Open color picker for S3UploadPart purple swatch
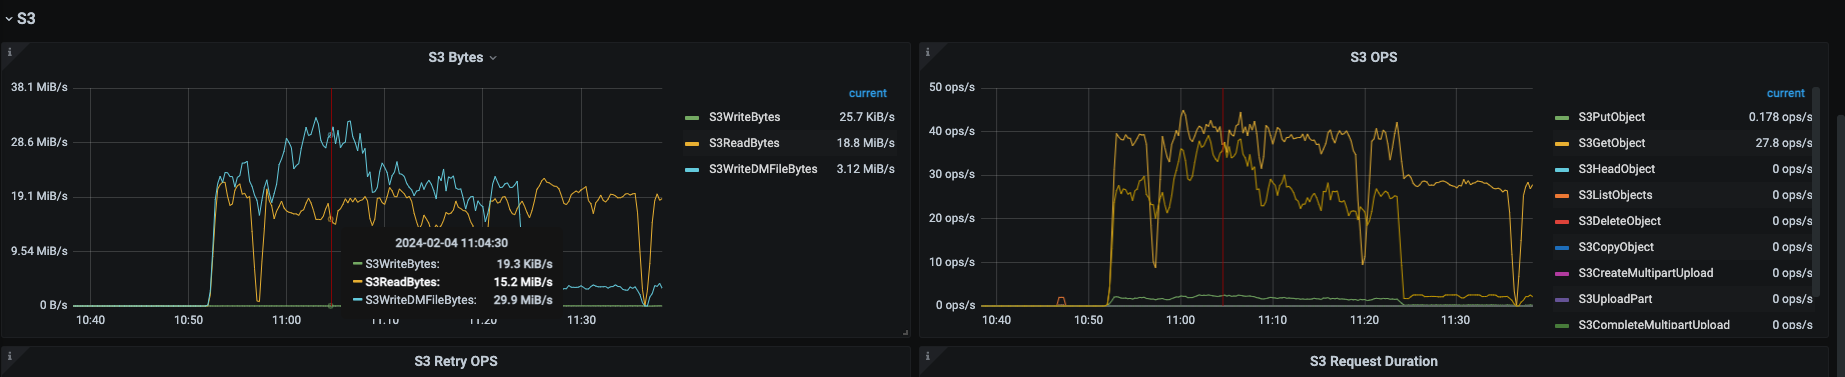This screenshot has width=1845, height=377. [1562, 300]
